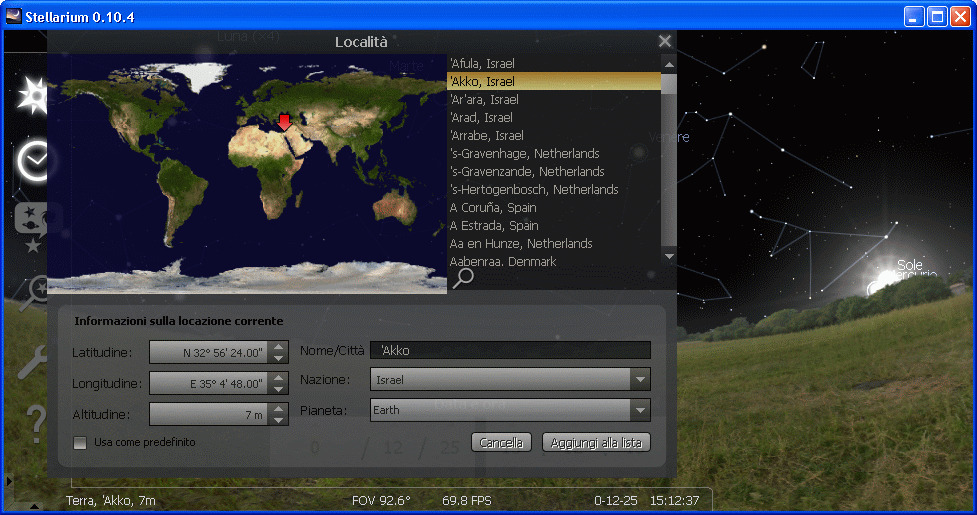Increase Altitudine with up arrow

click(x=279, y=409)
